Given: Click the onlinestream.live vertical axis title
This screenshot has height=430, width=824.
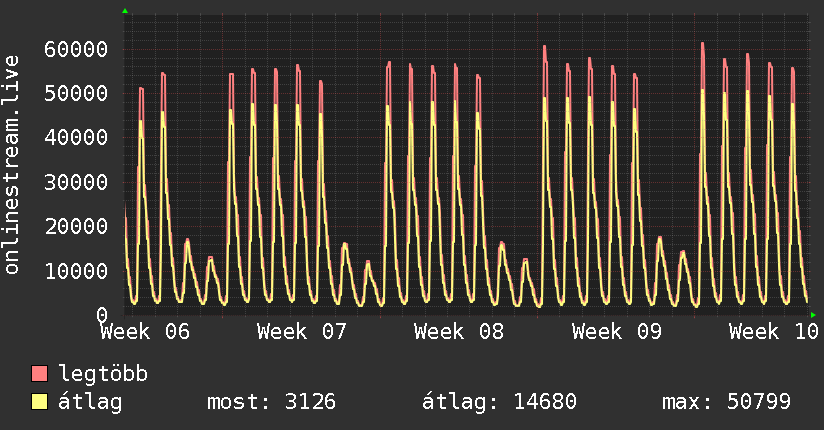Looking at the screenshot, I should pyautogui.click(x=12, y=165).
